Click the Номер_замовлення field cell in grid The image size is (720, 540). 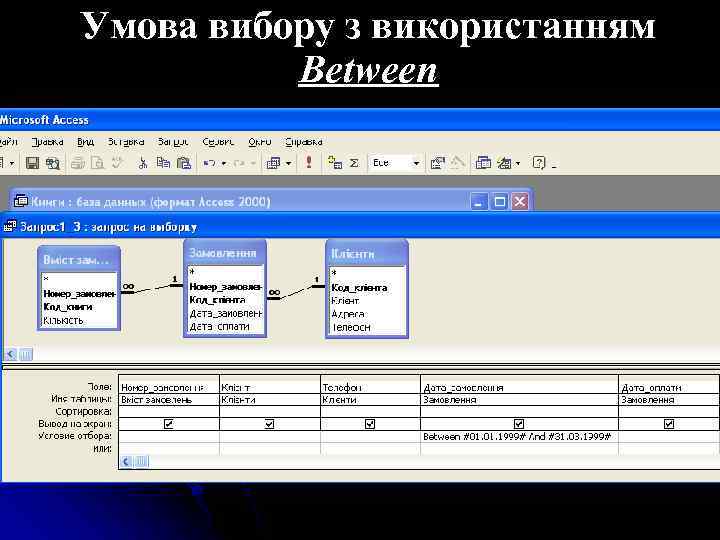[x=169, y=387]
